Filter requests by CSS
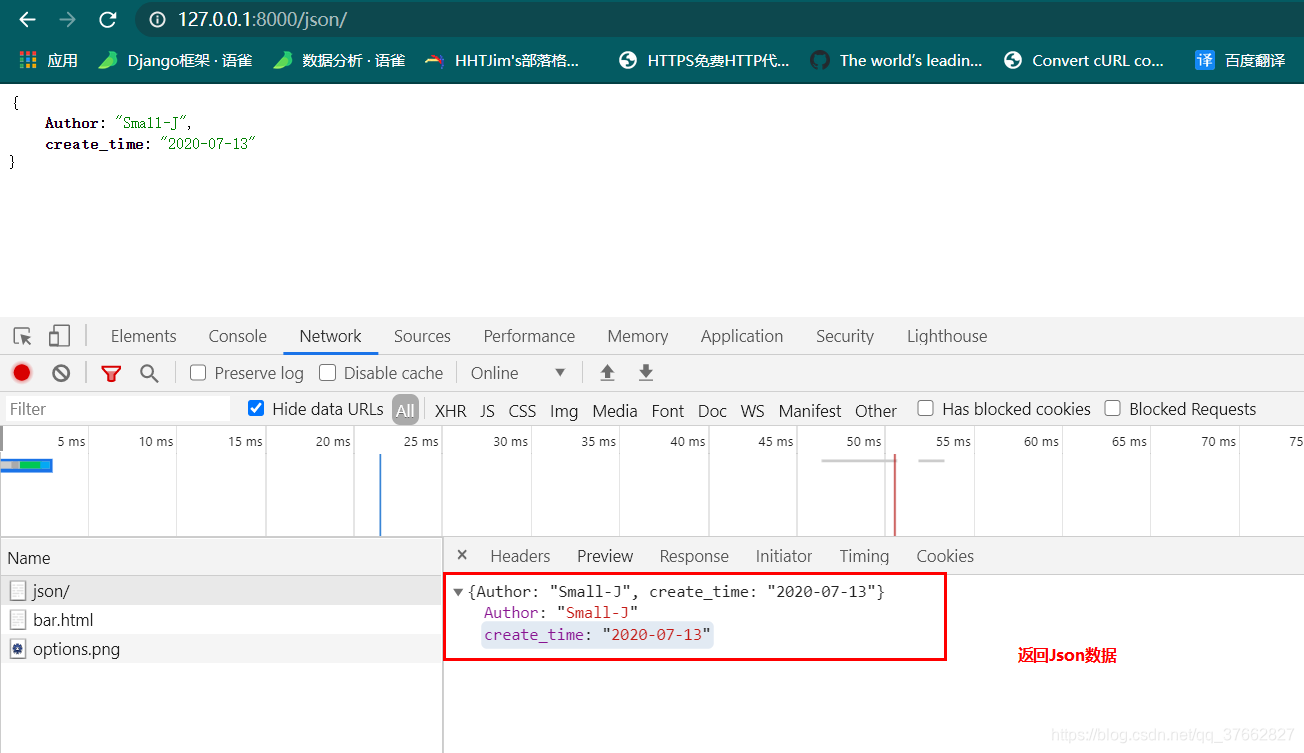This screenshot has height=753, width=1304. 522,410
